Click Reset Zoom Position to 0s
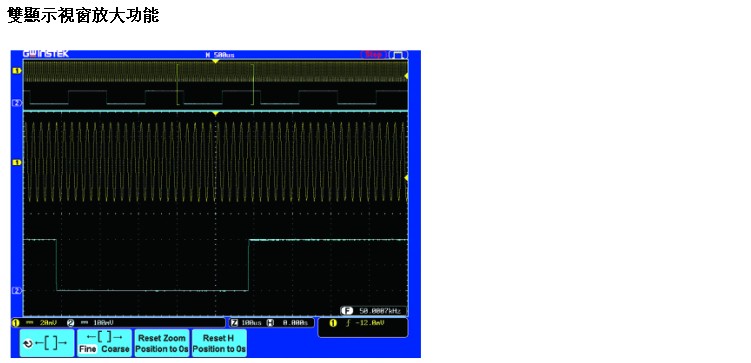Screen dimensions: 751x363 coord(162,343)
